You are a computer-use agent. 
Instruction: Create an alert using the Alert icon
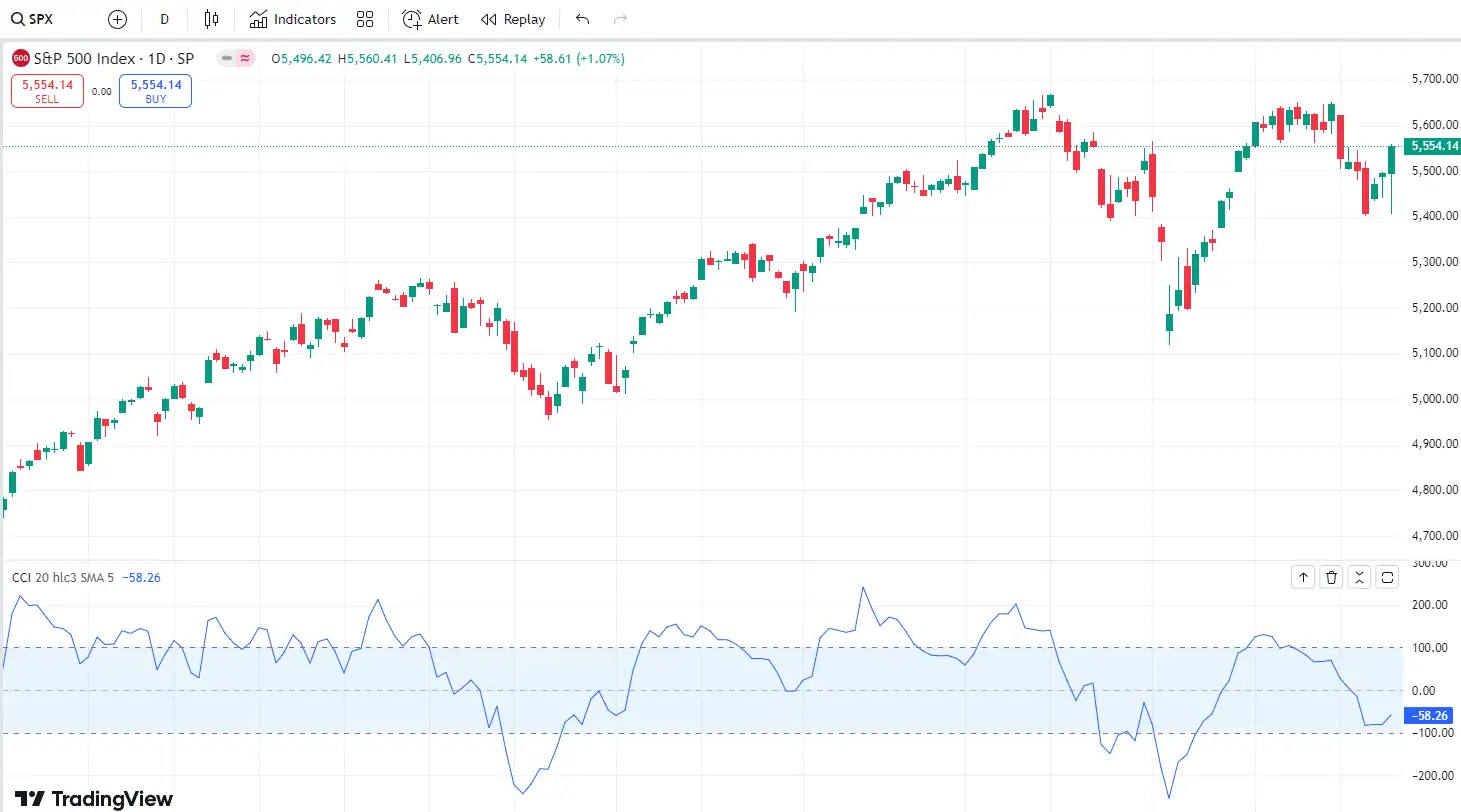coord(429,18)
